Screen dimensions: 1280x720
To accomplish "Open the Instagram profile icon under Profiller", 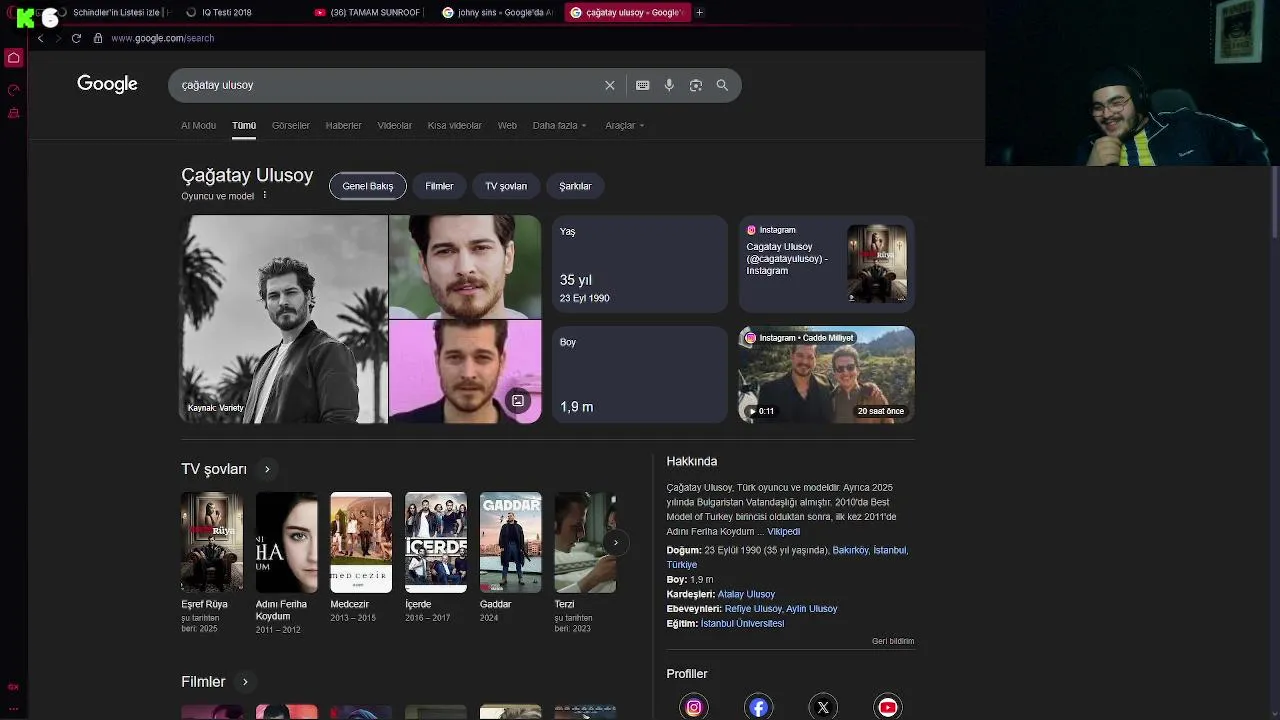I will click(693, 707).
